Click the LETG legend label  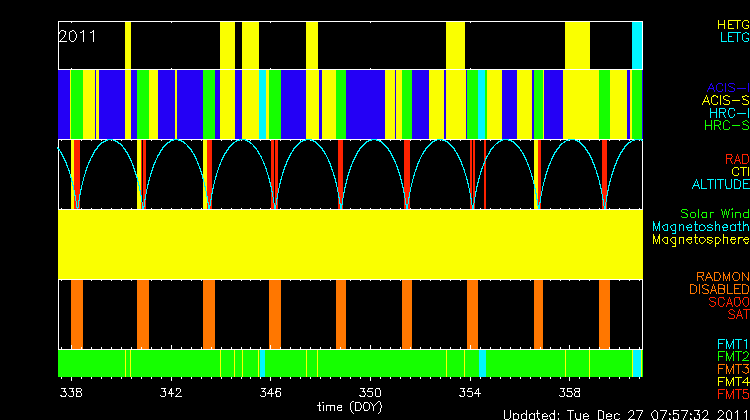pyautogui.click(x=732, y=38)
